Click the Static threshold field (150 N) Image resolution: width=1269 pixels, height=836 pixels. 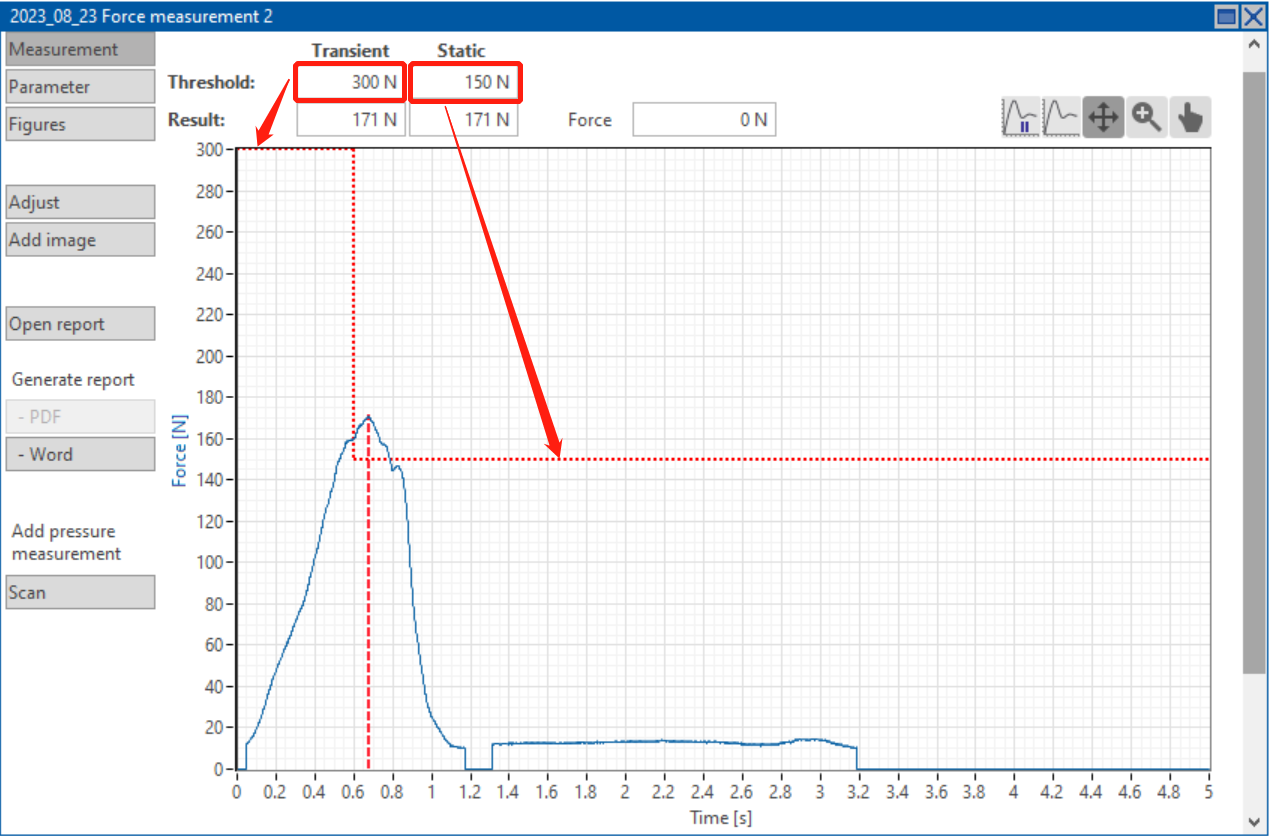[x=465, y=82]
